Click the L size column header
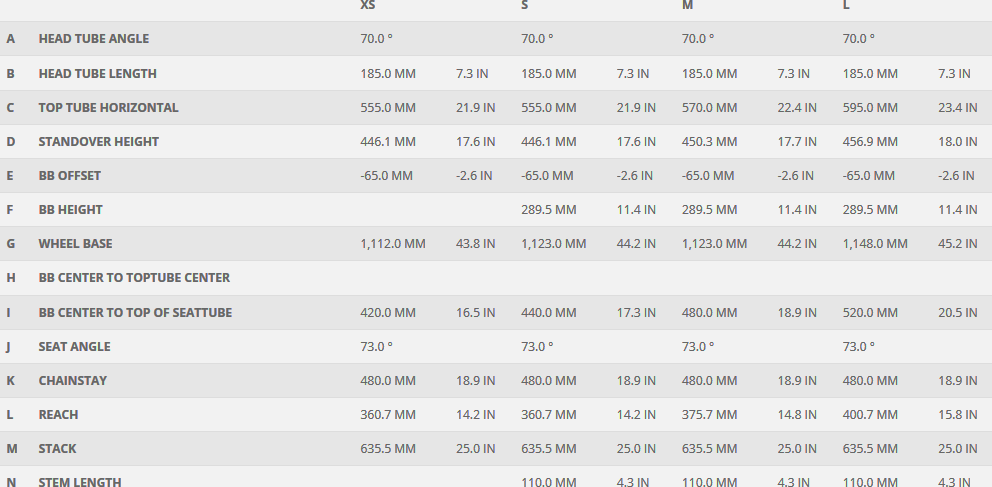Image resolution: width=992 pixels, height=487 pixels. point(847,6)
